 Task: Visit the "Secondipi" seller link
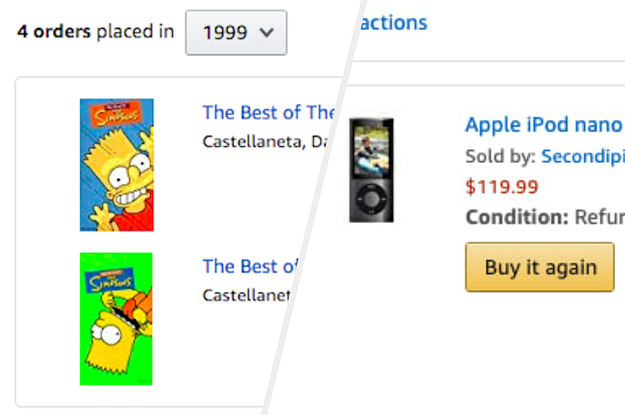tap(582, 156)
